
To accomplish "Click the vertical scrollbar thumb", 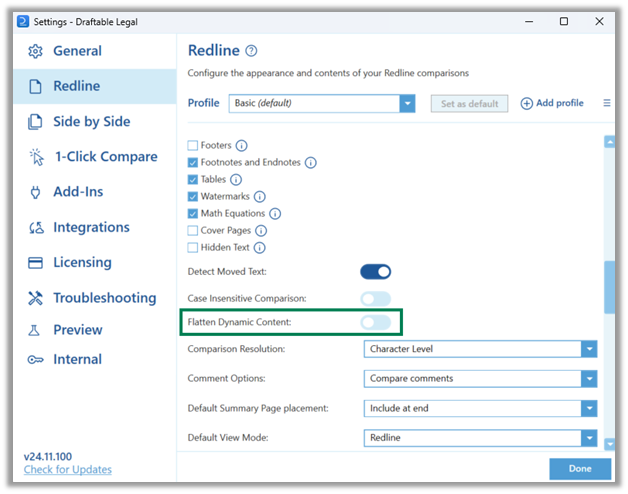I will tap(609, 287).
